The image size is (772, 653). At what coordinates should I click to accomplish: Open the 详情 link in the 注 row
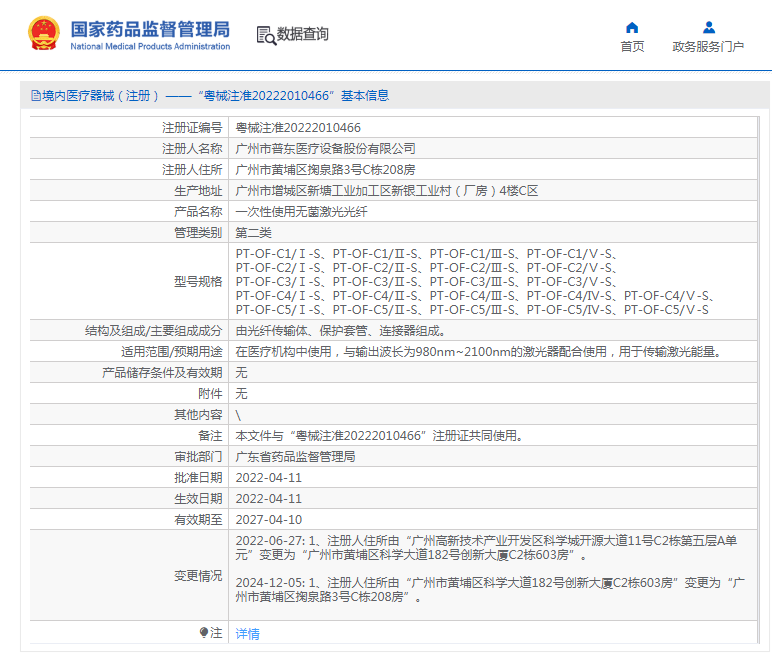tap(247, 633)
